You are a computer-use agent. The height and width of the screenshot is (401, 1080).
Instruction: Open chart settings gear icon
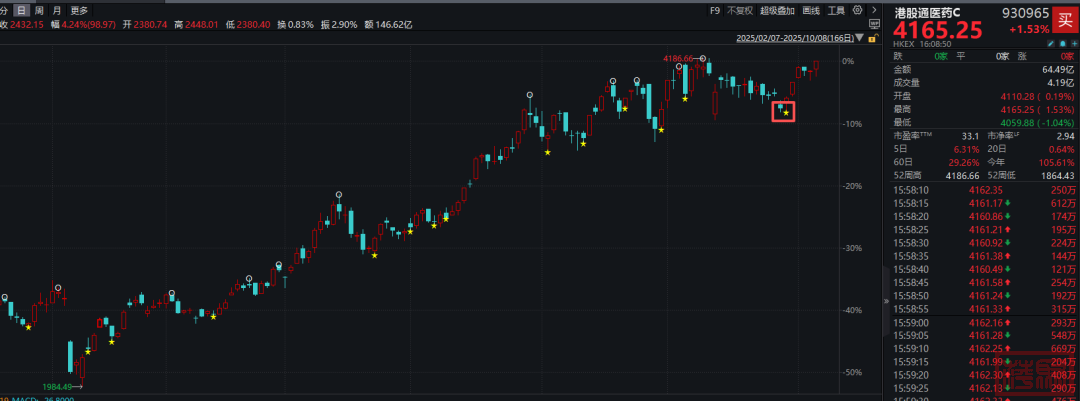(x=859, y=11)
